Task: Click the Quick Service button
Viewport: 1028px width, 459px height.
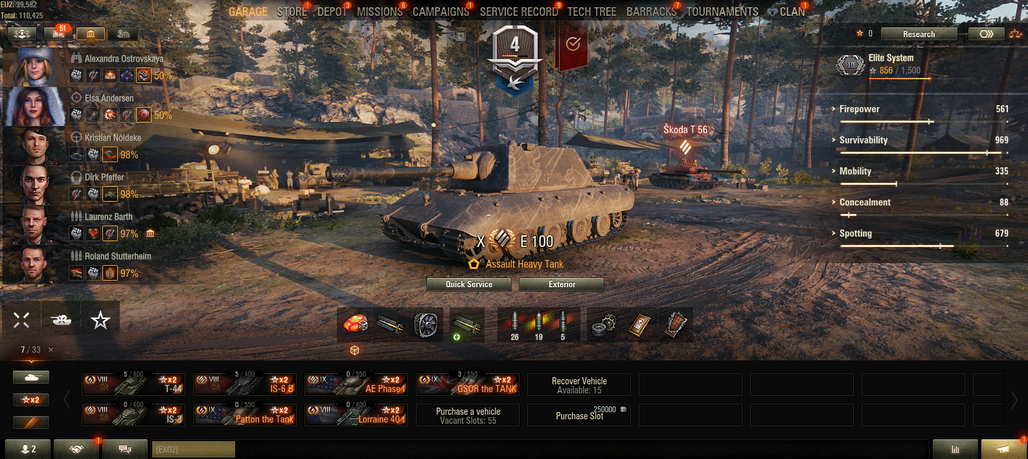Action: point(469,285)
